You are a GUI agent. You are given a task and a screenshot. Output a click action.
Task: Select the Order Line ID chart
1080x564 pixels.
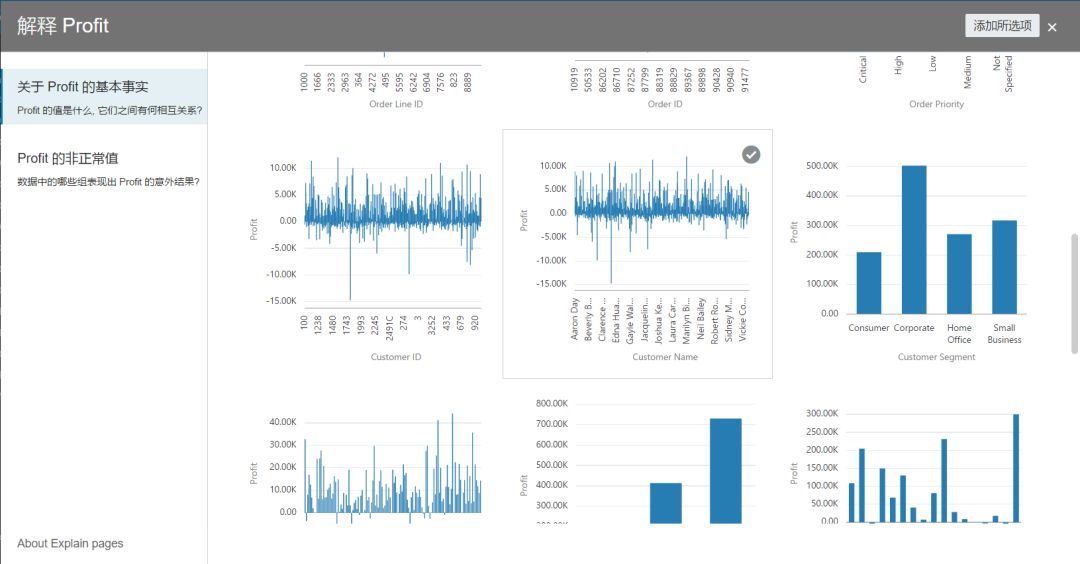tap(395, 80)
